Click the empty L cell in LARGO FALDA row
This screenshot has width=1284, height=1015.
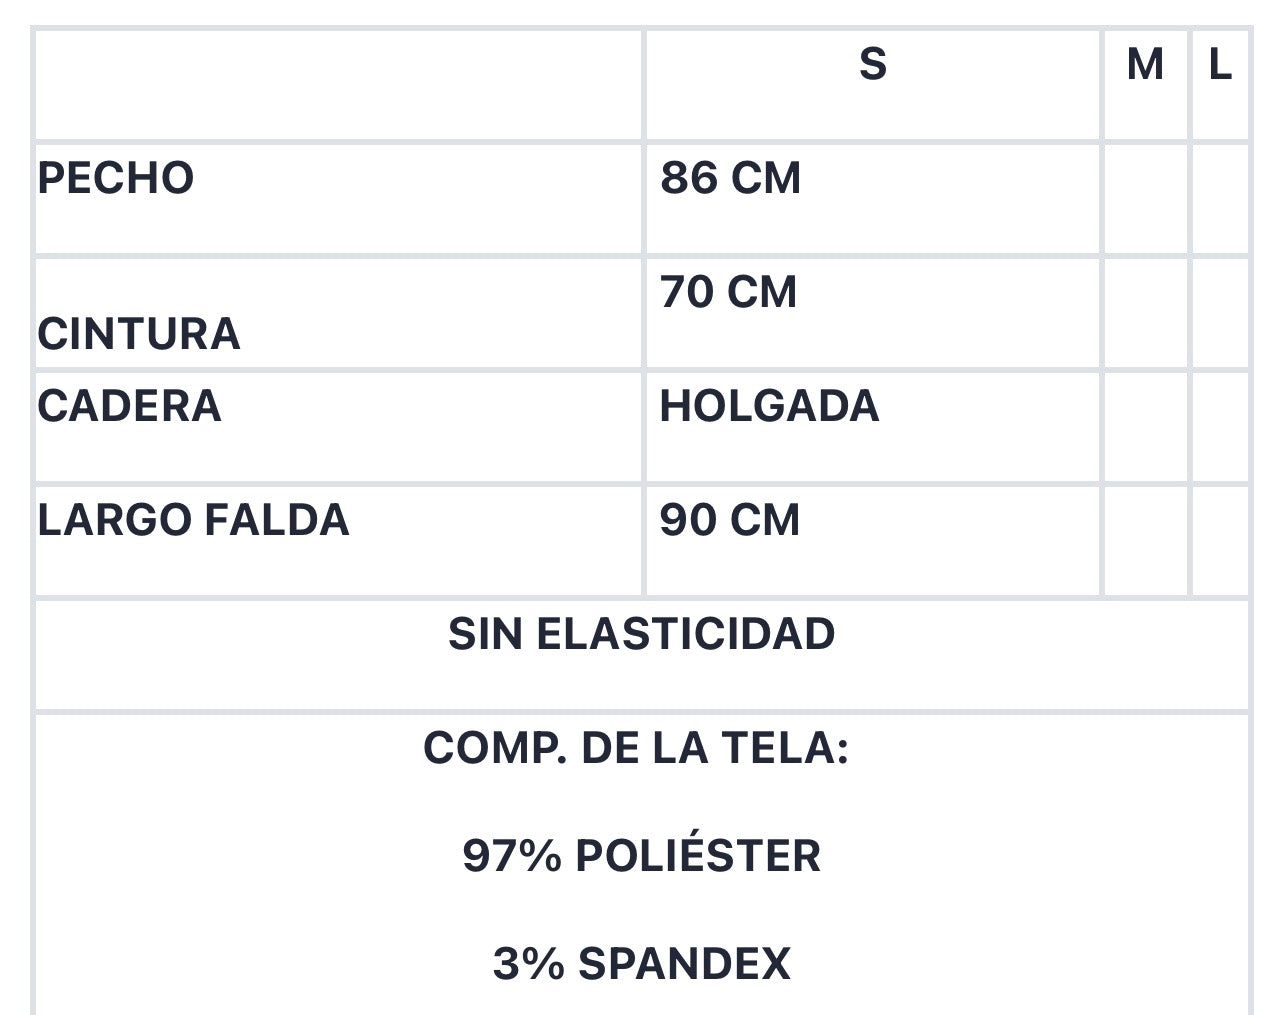point(1220,541)
